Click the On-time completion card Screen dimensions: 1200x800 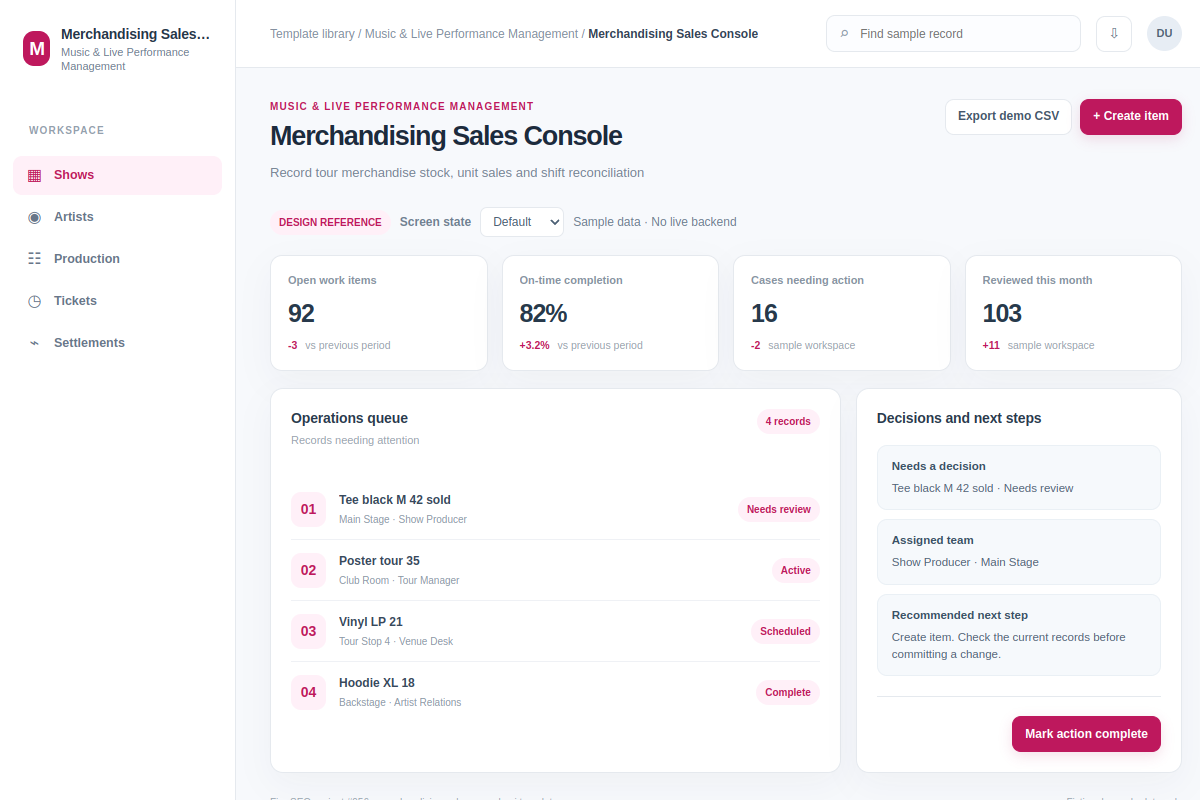610,313
